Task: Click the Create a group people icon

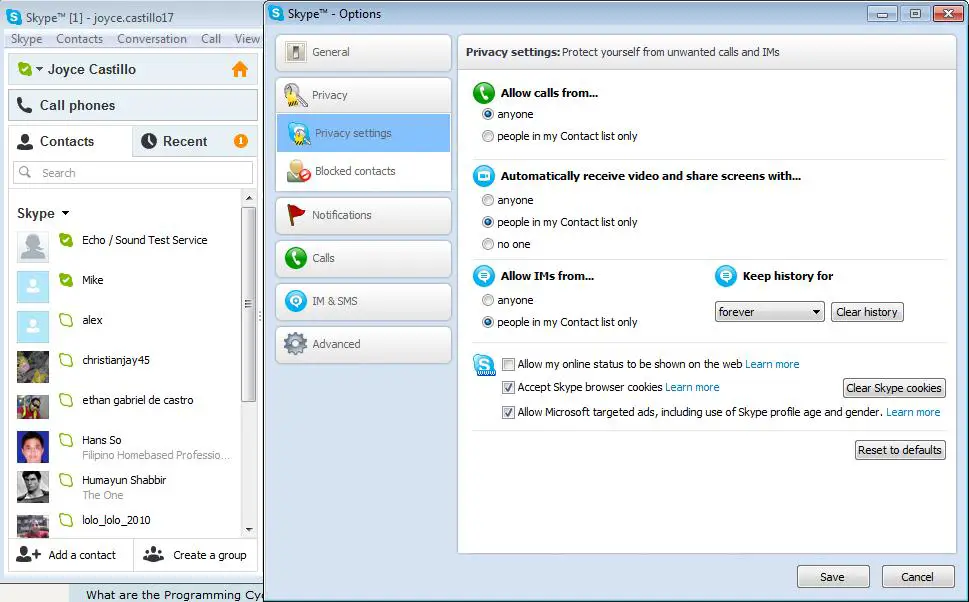Action: (x=153, y=554)
